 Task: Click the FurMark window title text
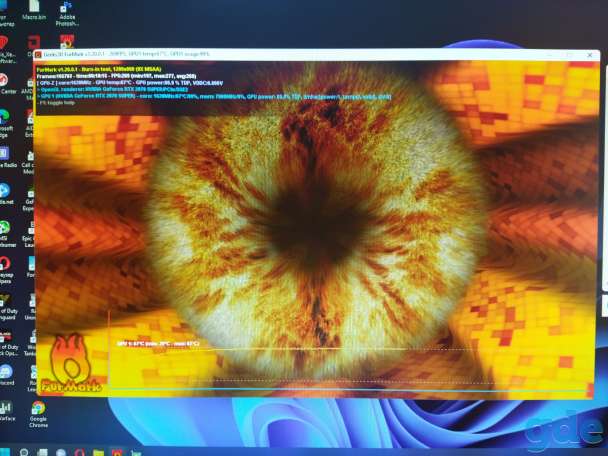click(126, 54)
